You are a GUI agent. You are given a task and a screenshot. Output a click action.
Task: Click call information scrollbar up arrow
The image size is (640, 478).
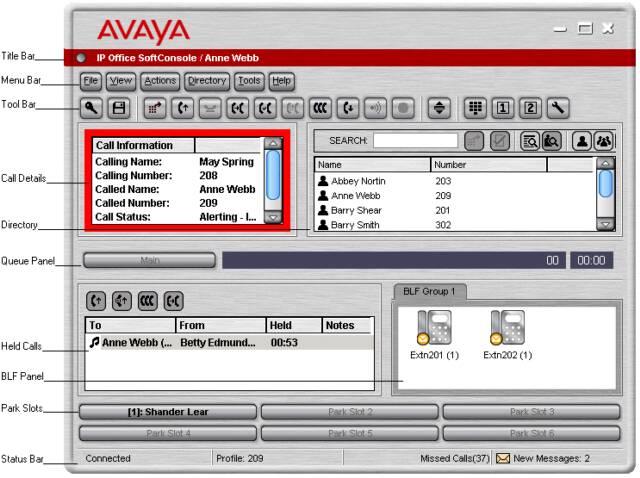(273, 143)
